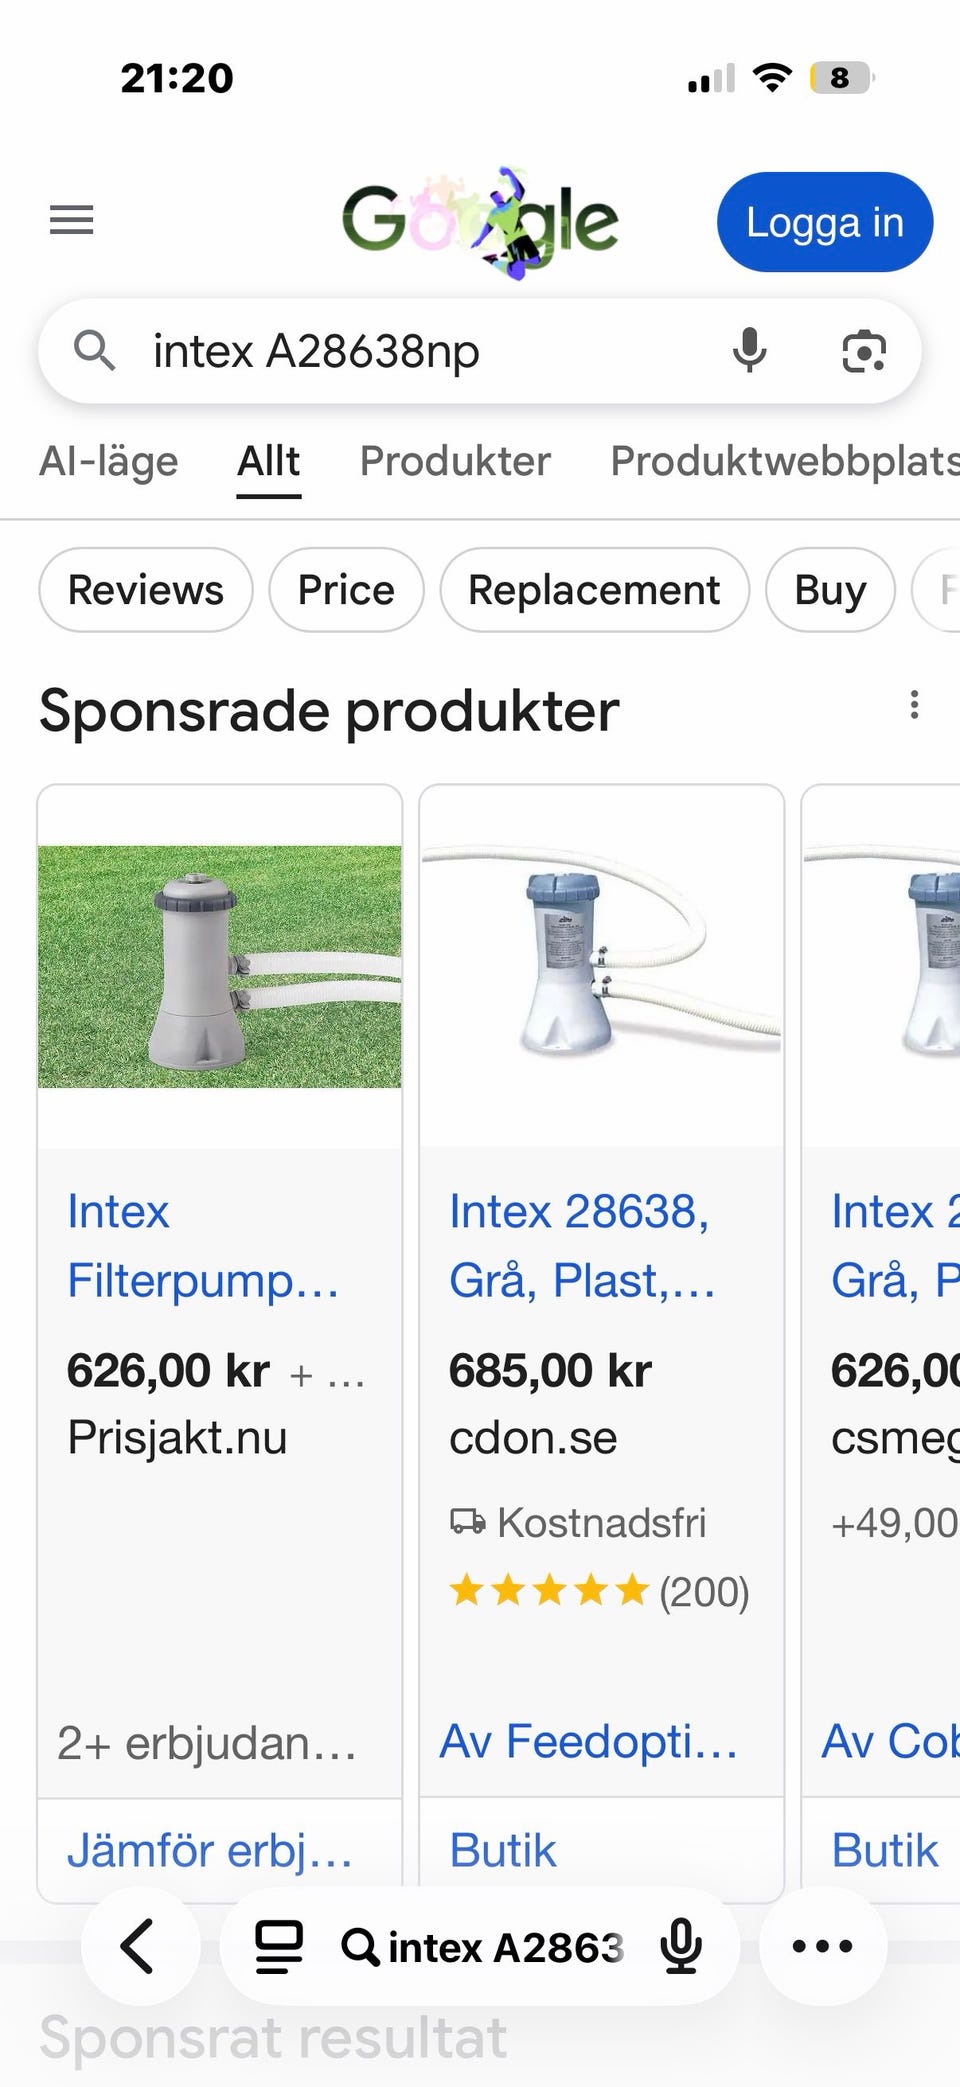Open the bottom bar more options ellipsis

pos(822,1946)
